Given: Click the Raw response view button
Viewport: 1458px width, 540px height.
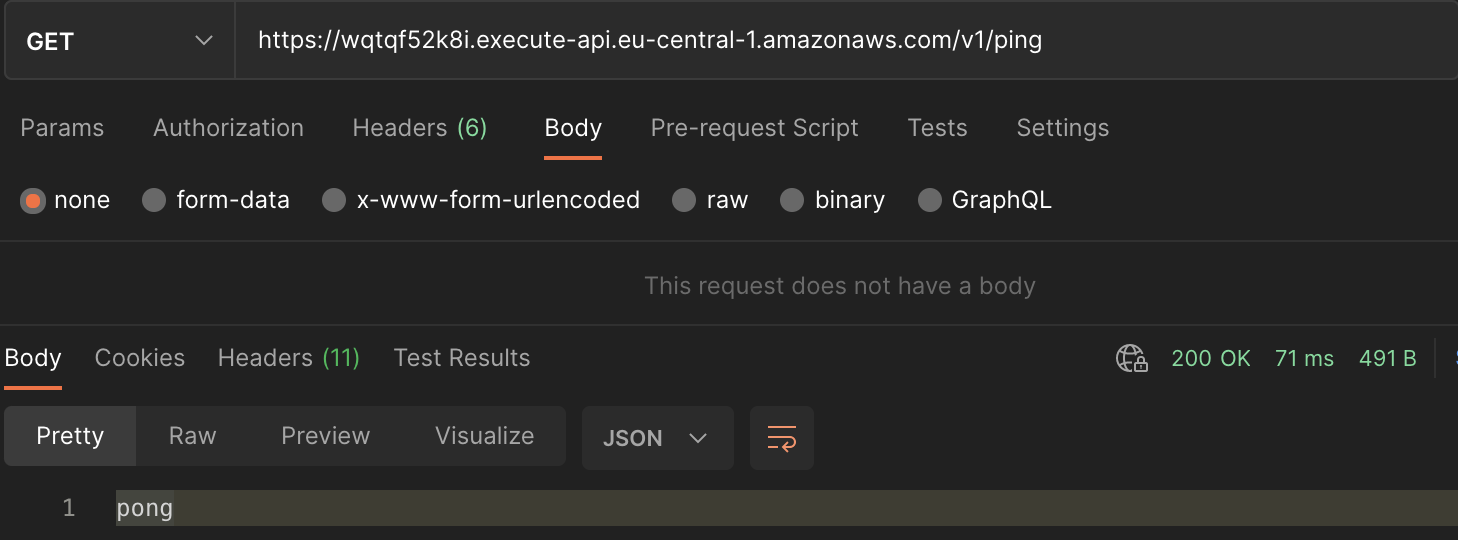Looking at the screenshot, I should [x=193, y=436].
